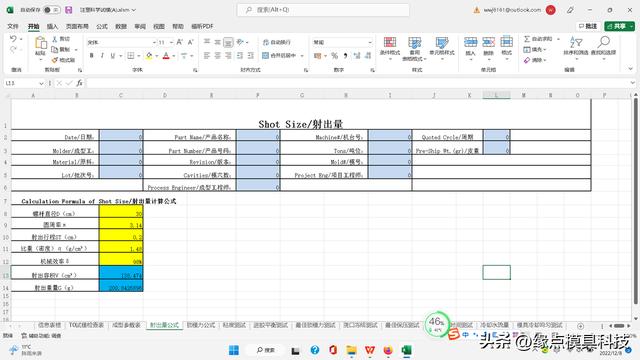Click the Copy icon in clipboard group
The image size is (640, 360).
55,49
